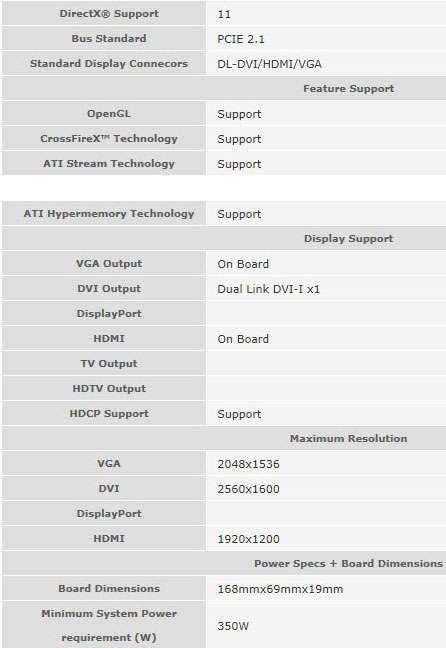Select the 2560x1600 DVI resolution value
The height and width of the screenshot is (648, 446).
click(248, 489)
